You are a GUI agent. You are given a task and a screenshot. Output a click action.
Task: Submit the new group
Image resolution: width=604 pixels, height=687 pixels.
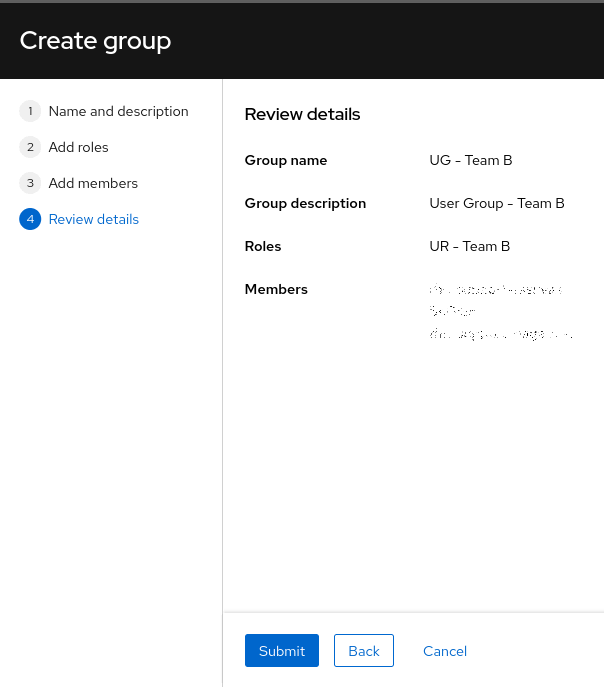pyautogui.click(x=281, y=651)
